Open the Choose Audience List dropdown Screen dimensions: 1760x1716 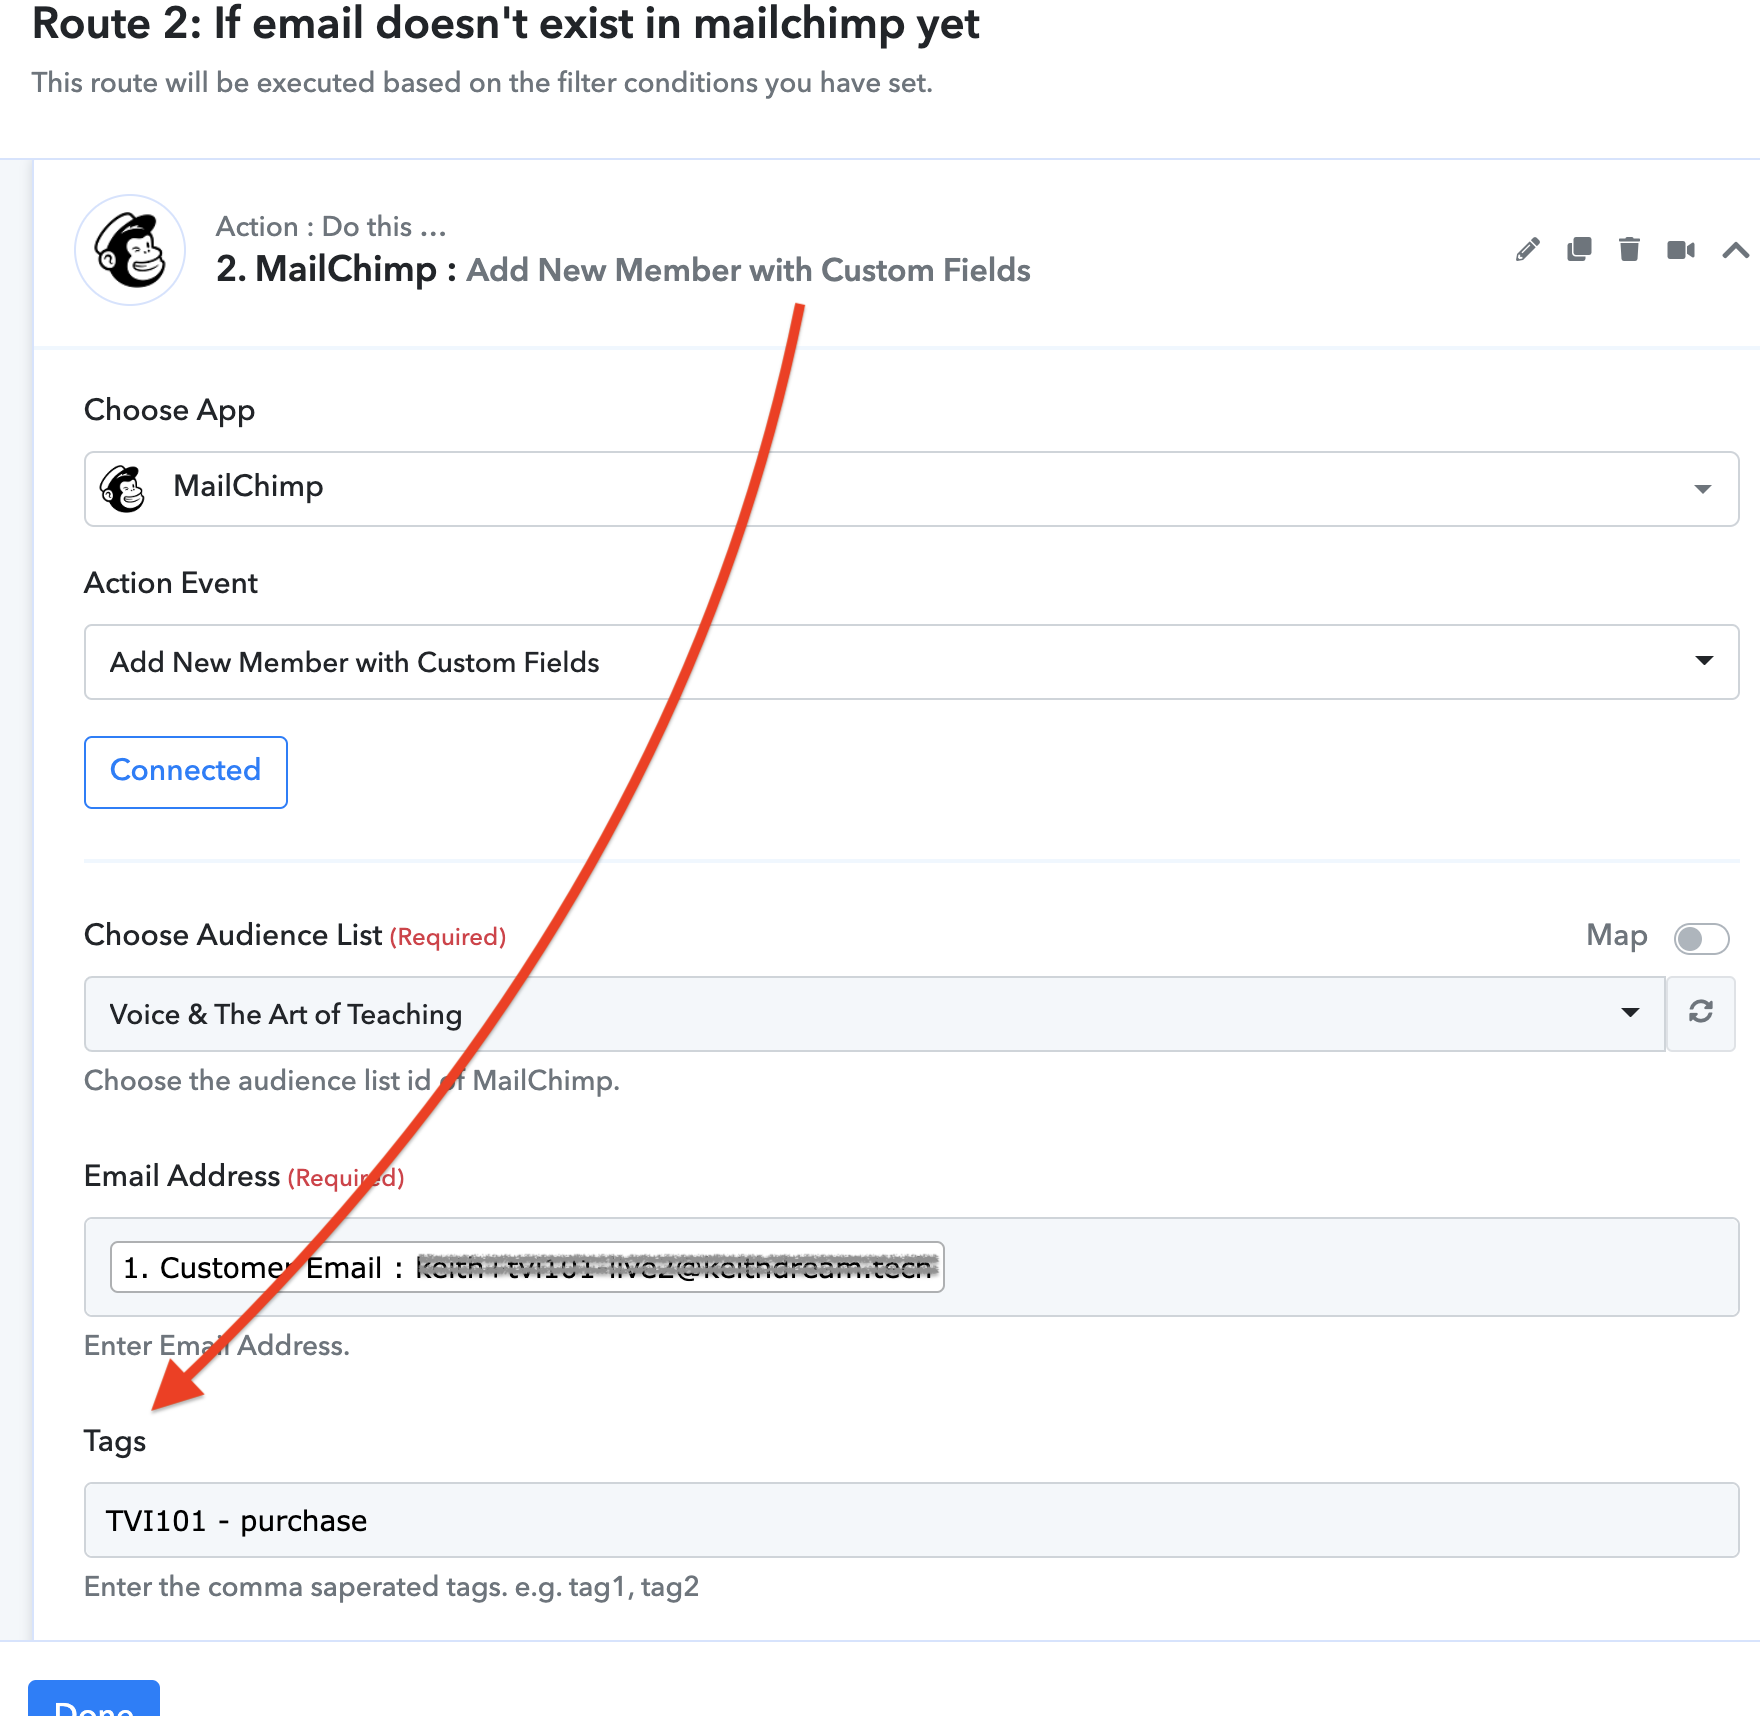(875, 1013)
